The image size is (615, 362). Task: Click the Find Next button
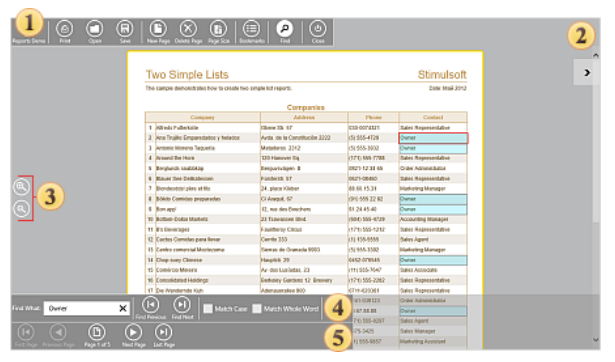182,305
